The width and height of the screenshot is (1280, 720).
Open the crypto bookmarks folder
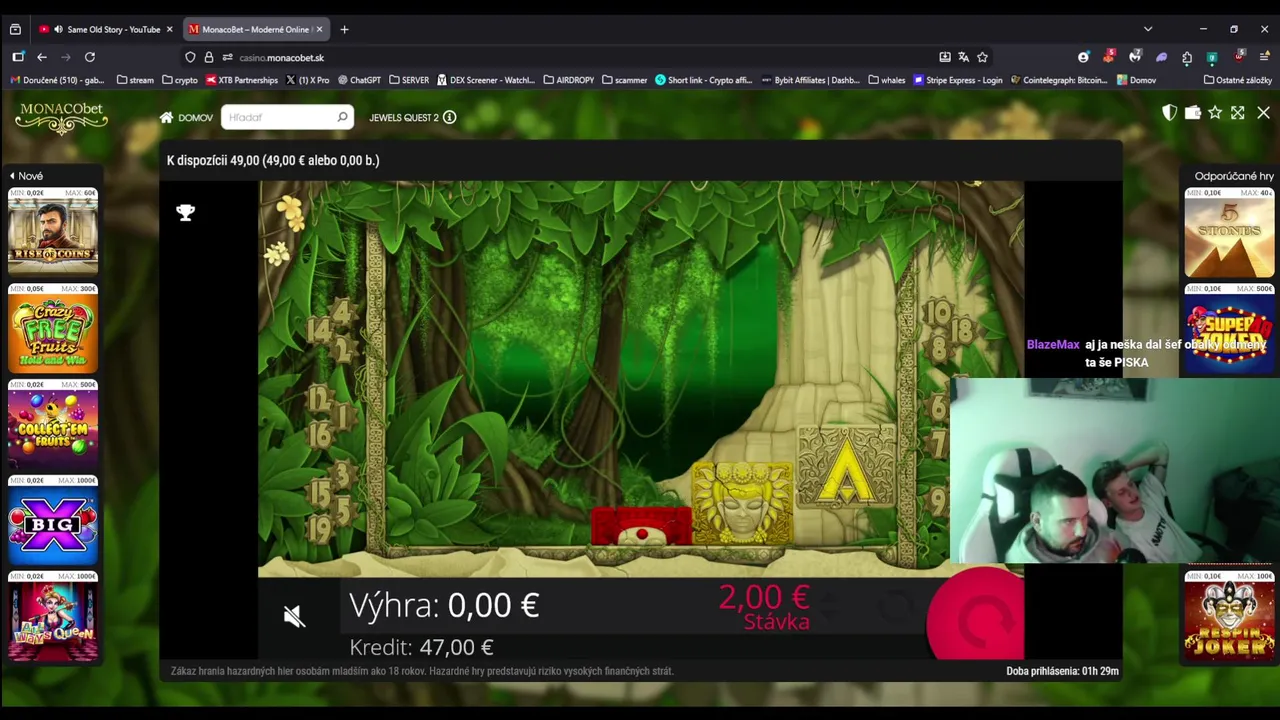pos(180,80)
